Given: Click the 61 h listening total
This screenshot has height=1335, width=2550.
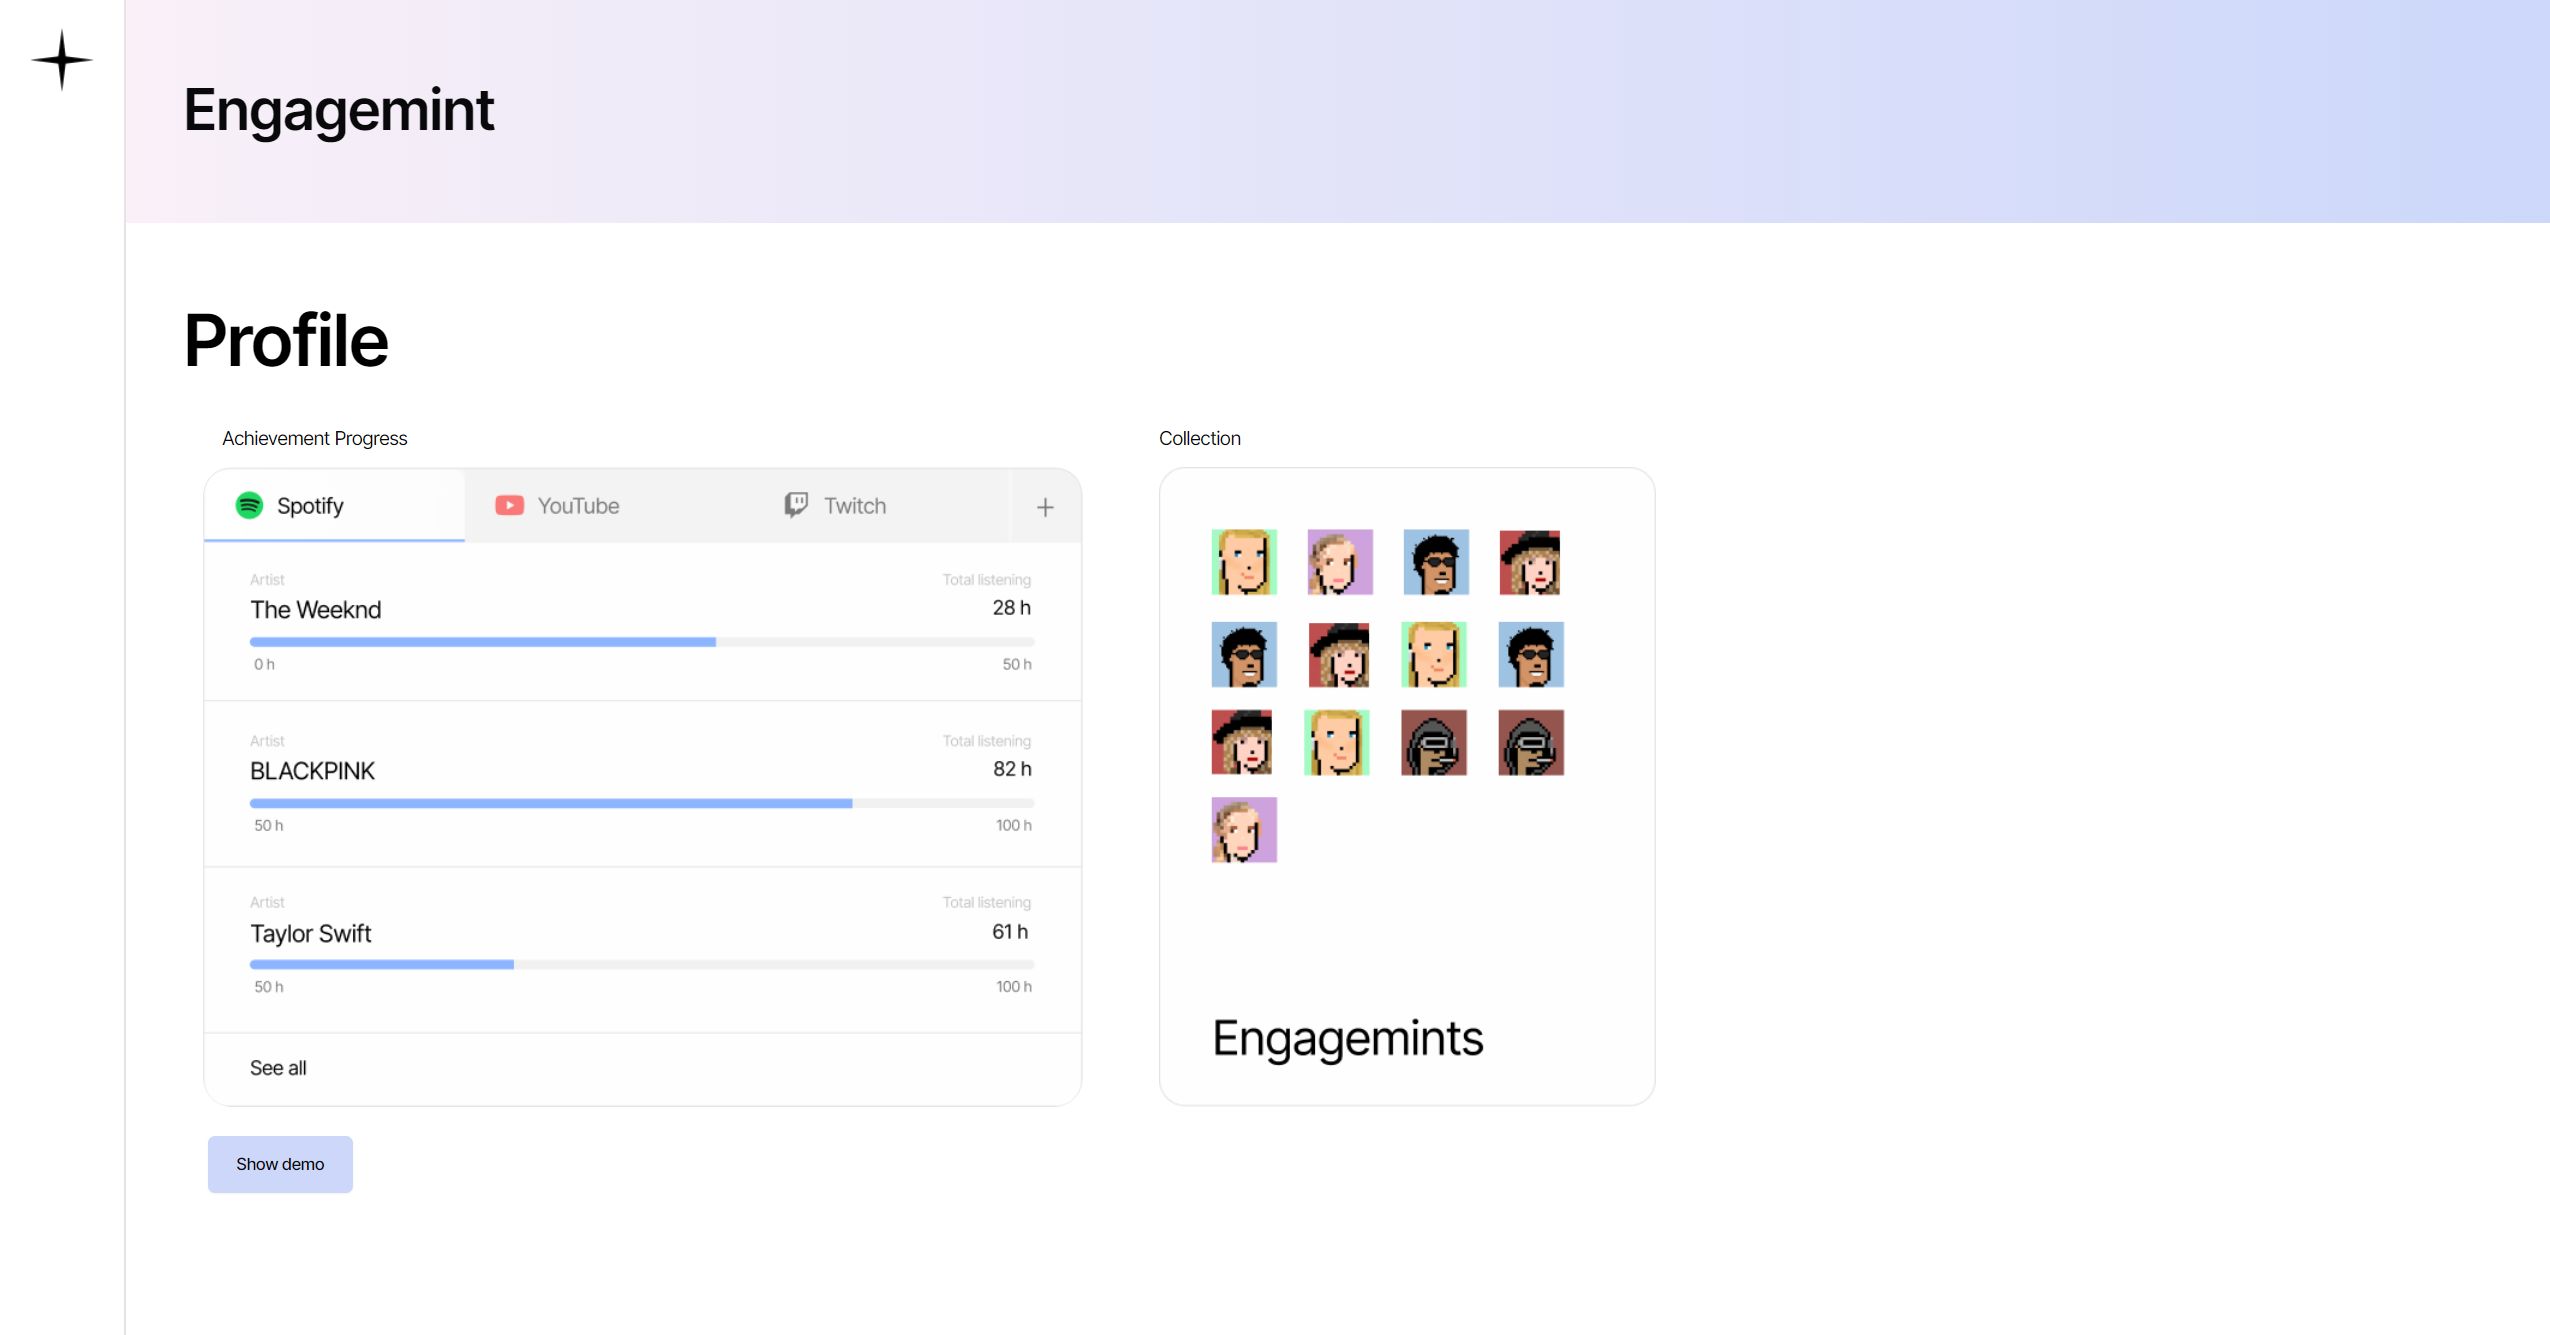Looking at the screenshot, I should 1010,932.
